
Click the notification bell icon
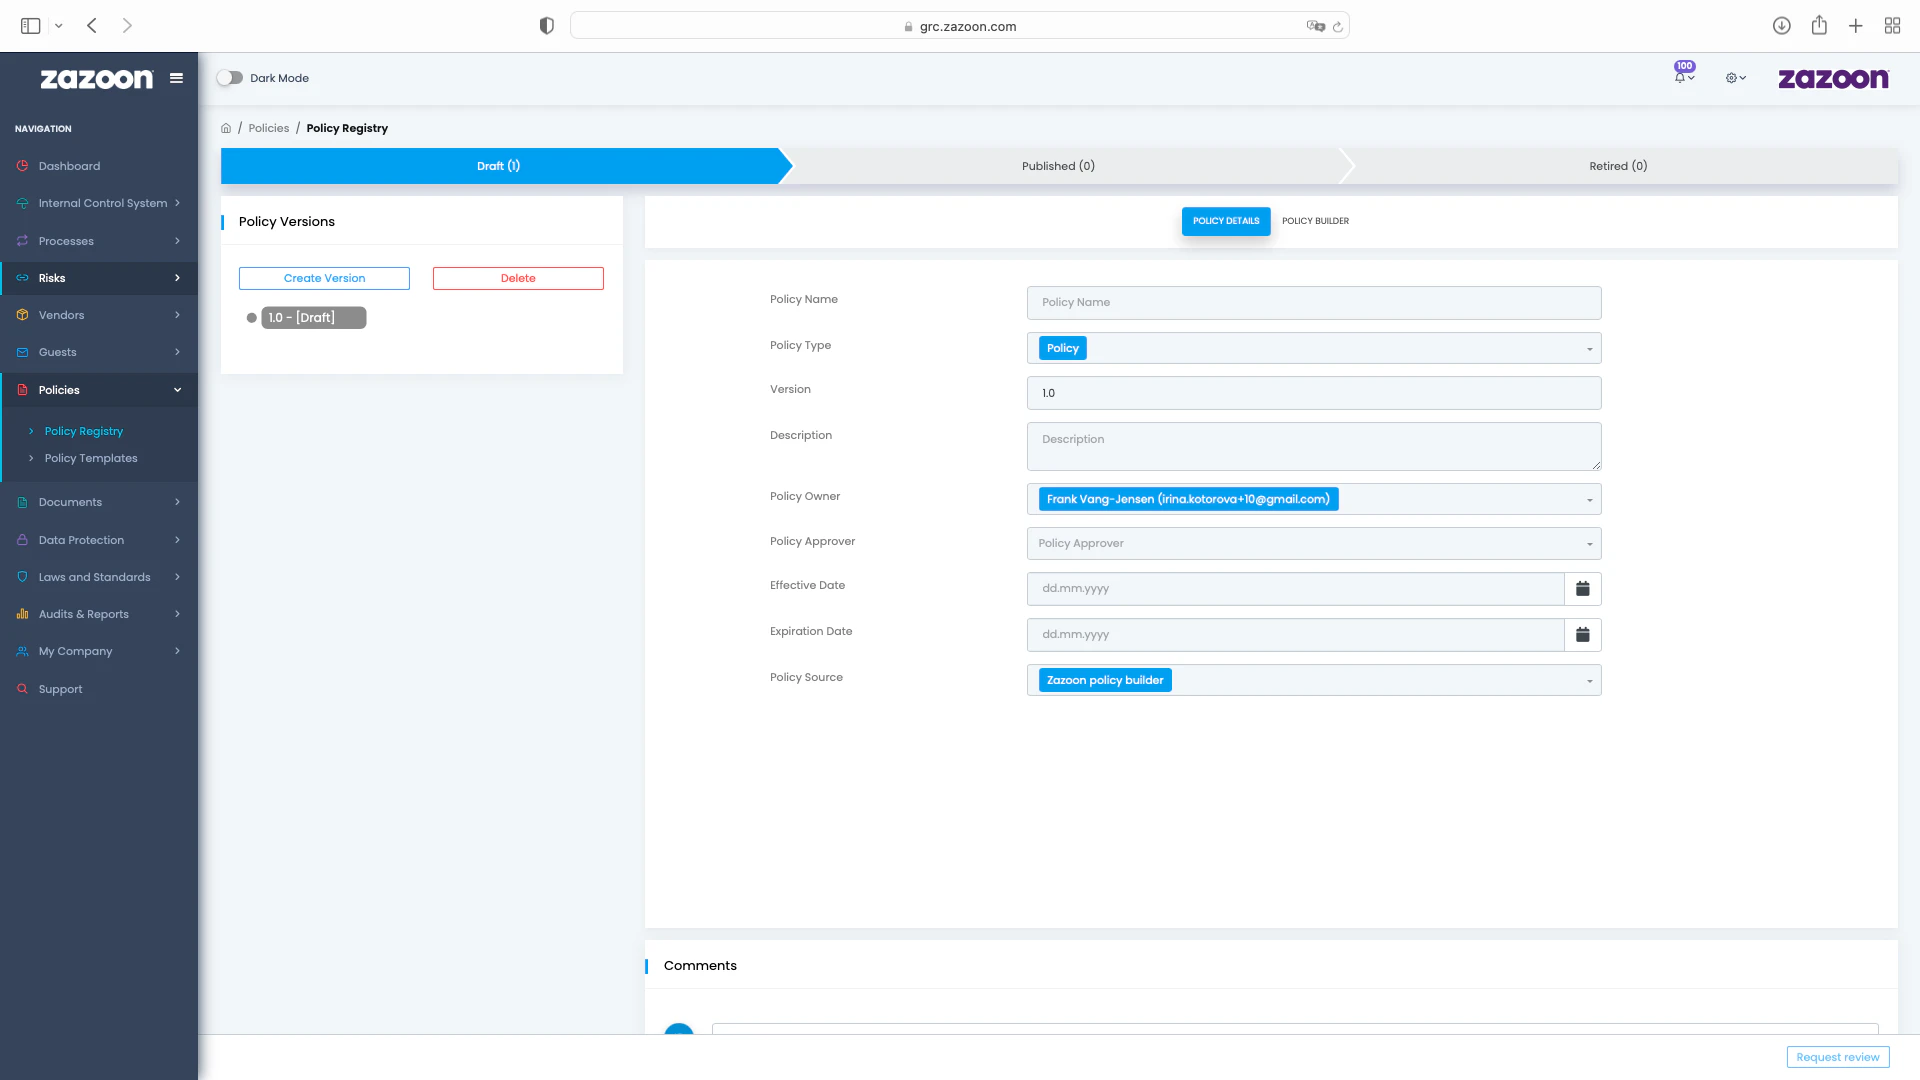1679,77
